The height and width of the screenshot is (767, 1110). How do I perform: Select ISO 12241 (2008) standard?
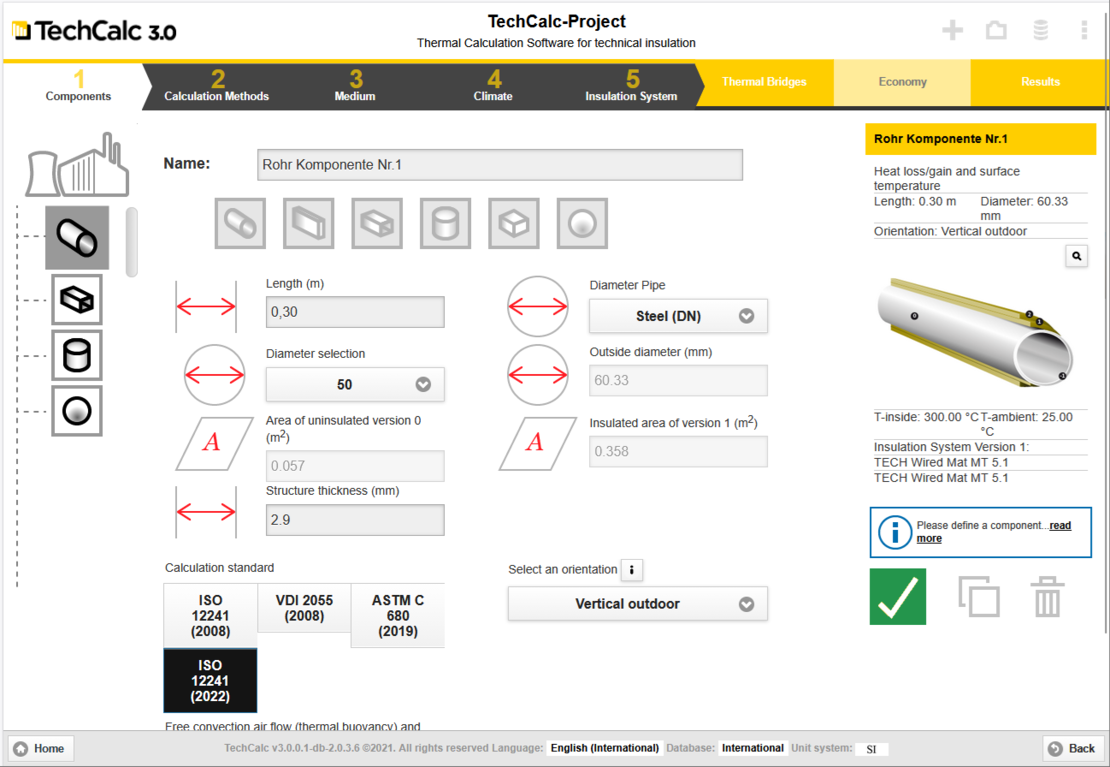click(210, 615)
